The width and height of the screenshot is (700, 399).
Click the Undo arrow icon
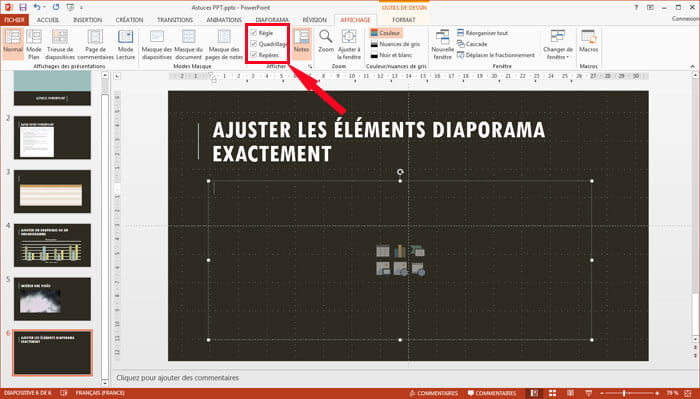tap(37, 7)
